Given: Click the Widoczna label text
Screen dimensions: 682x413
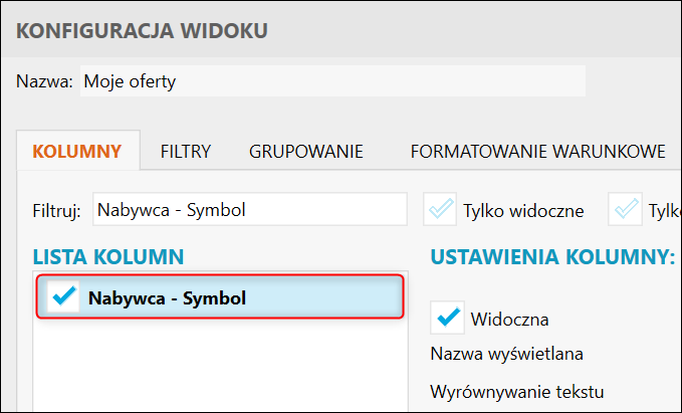Looking at the screenshot, I should click(509, 319).
